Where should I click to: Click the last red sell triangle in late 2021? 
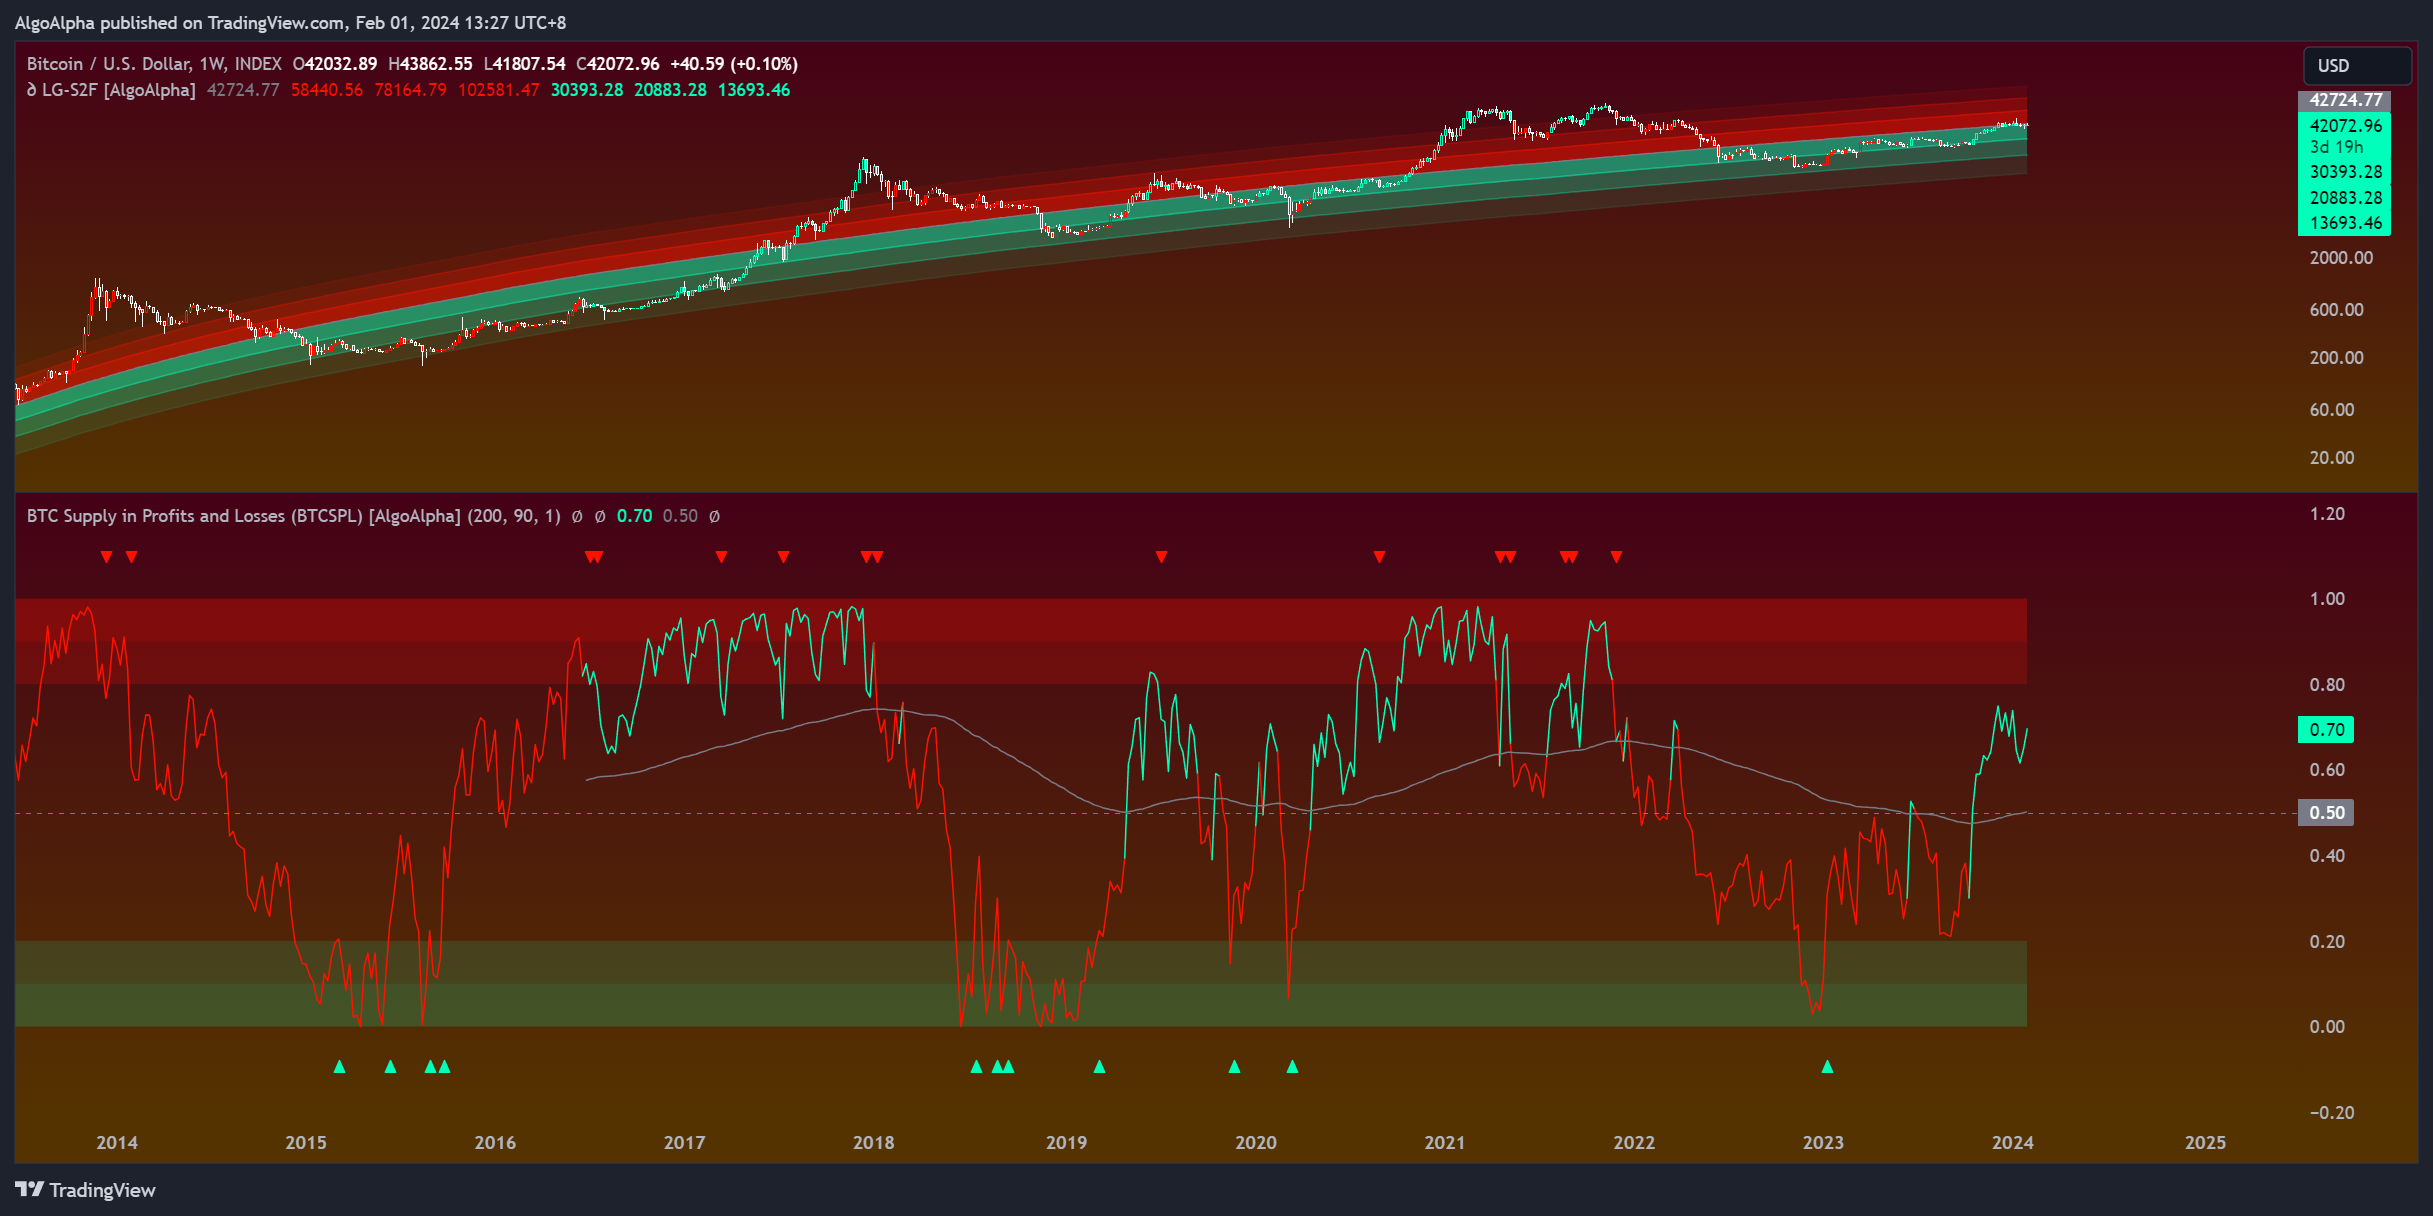[x=1616, y=557]
